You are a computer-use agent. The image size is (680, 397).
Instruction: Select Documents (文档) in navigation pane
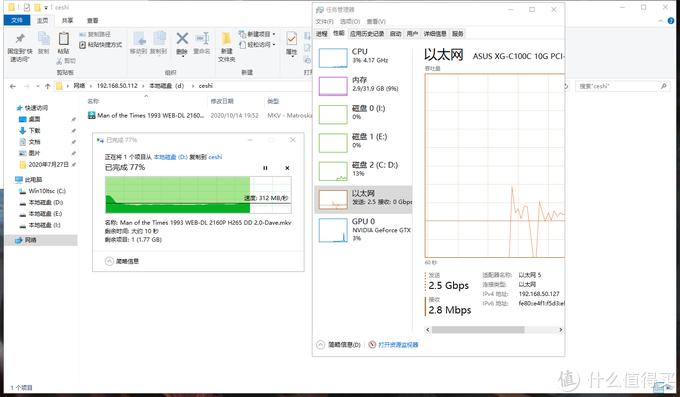point(34,142)
